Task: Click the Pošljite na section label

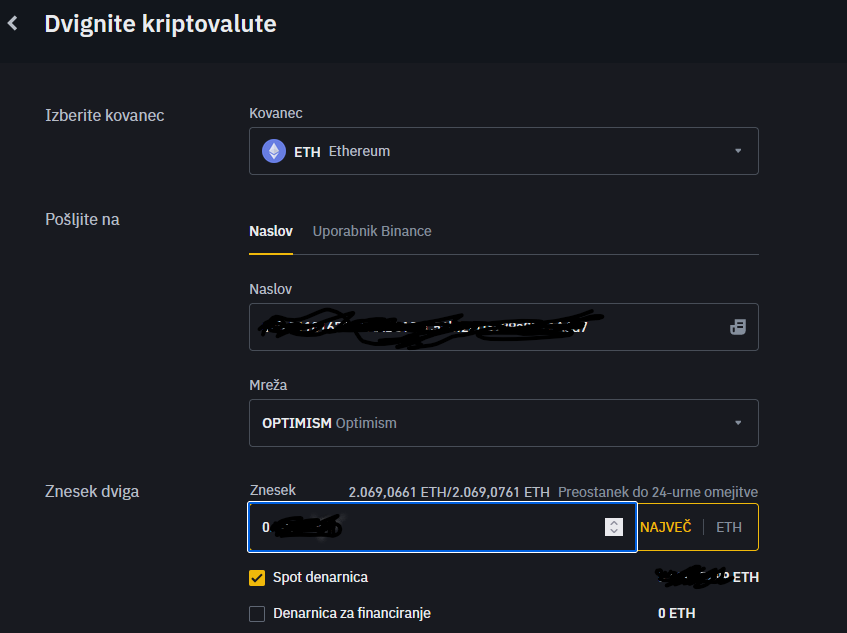Action: (x=82, y=220)
